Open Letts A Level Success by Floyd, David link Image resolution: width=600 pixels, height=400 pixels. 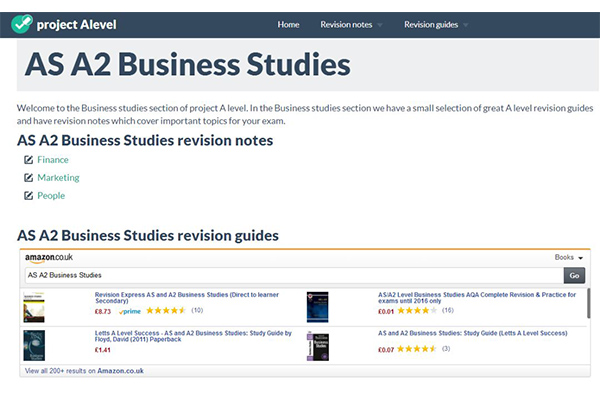pyautogui.click(x=193, y=336)
